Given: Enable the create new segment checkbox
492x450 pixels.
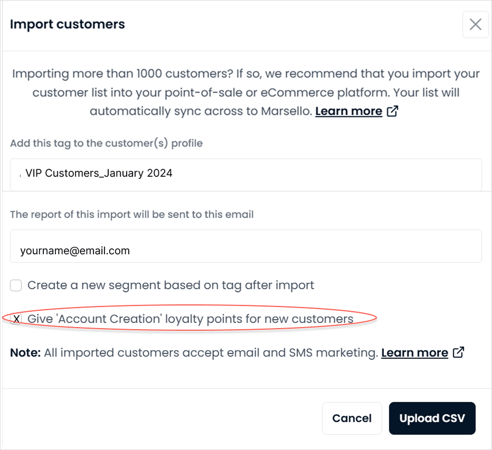Looking at the screenshot, I should pos(16,286).
